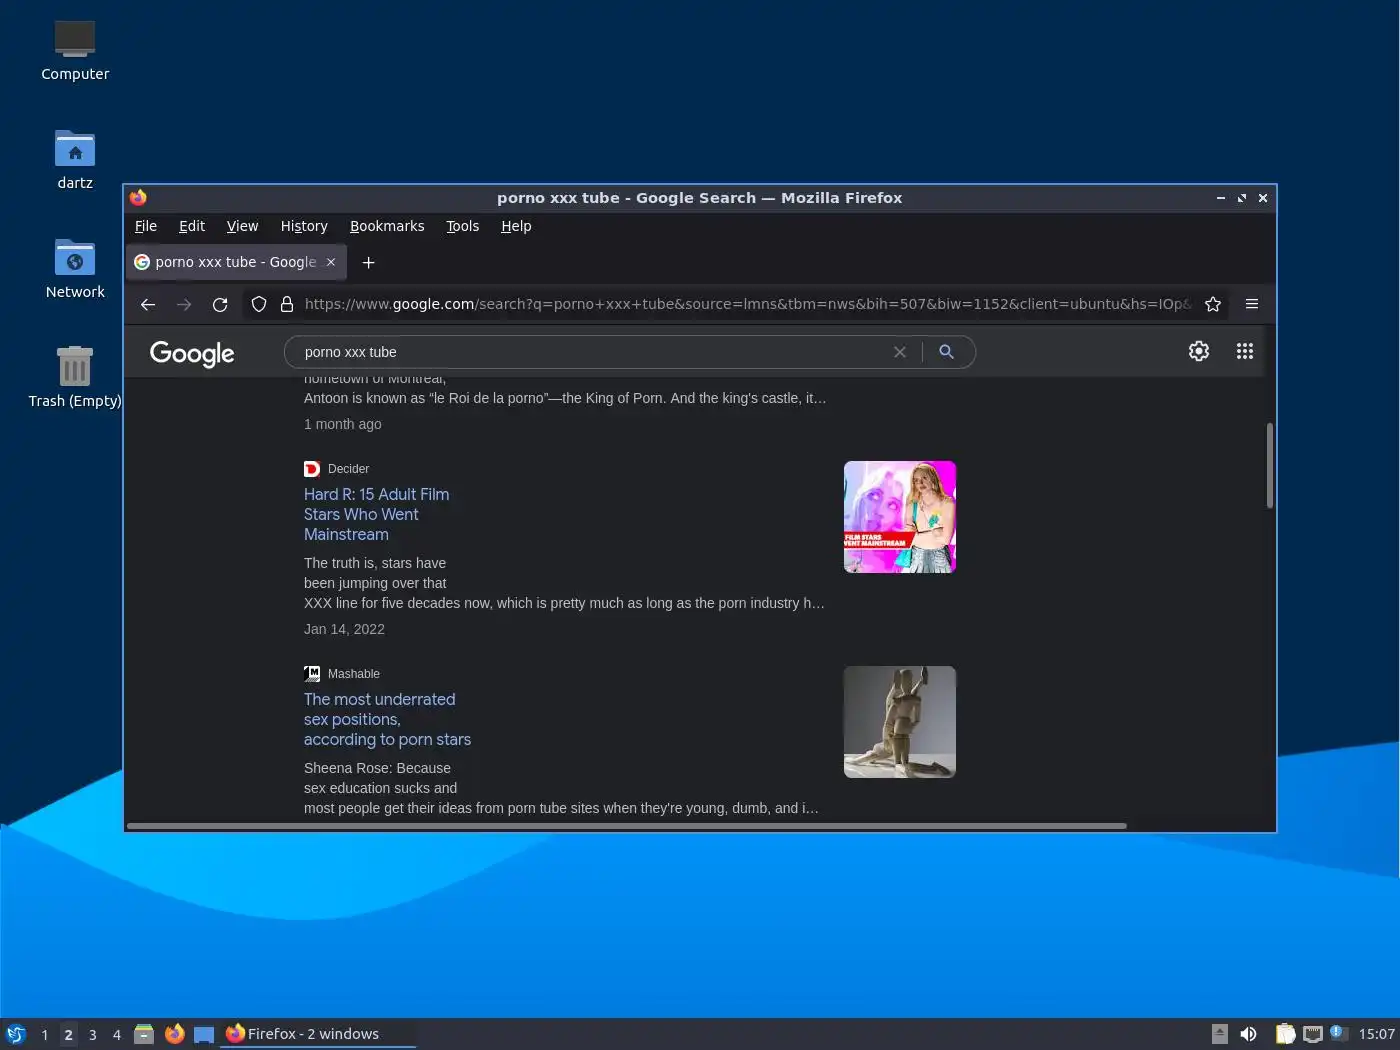Open the History menu
This screenshot has width=1400, height=1050.
point(304,226)
